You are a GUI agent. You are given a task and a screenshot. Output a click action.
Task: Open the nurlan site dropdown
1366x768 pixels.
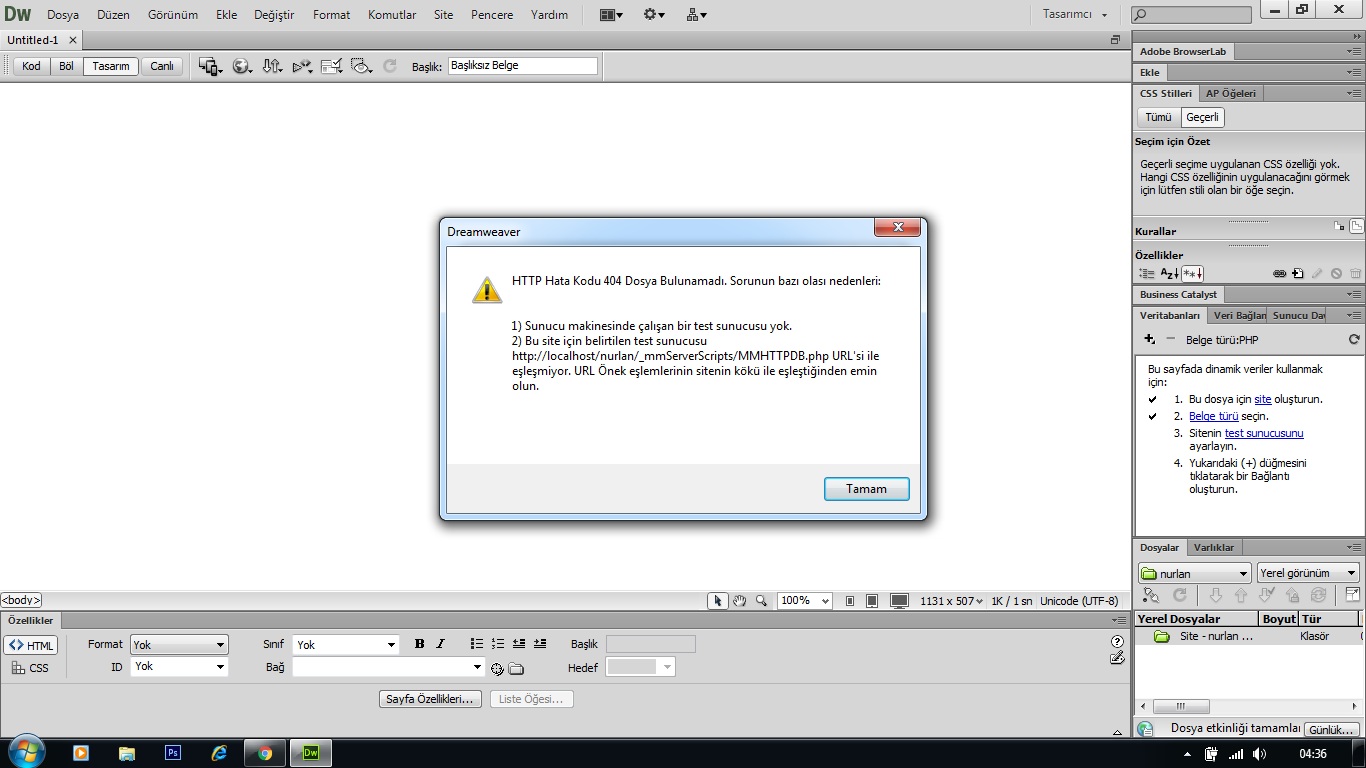coord(1194,574)
